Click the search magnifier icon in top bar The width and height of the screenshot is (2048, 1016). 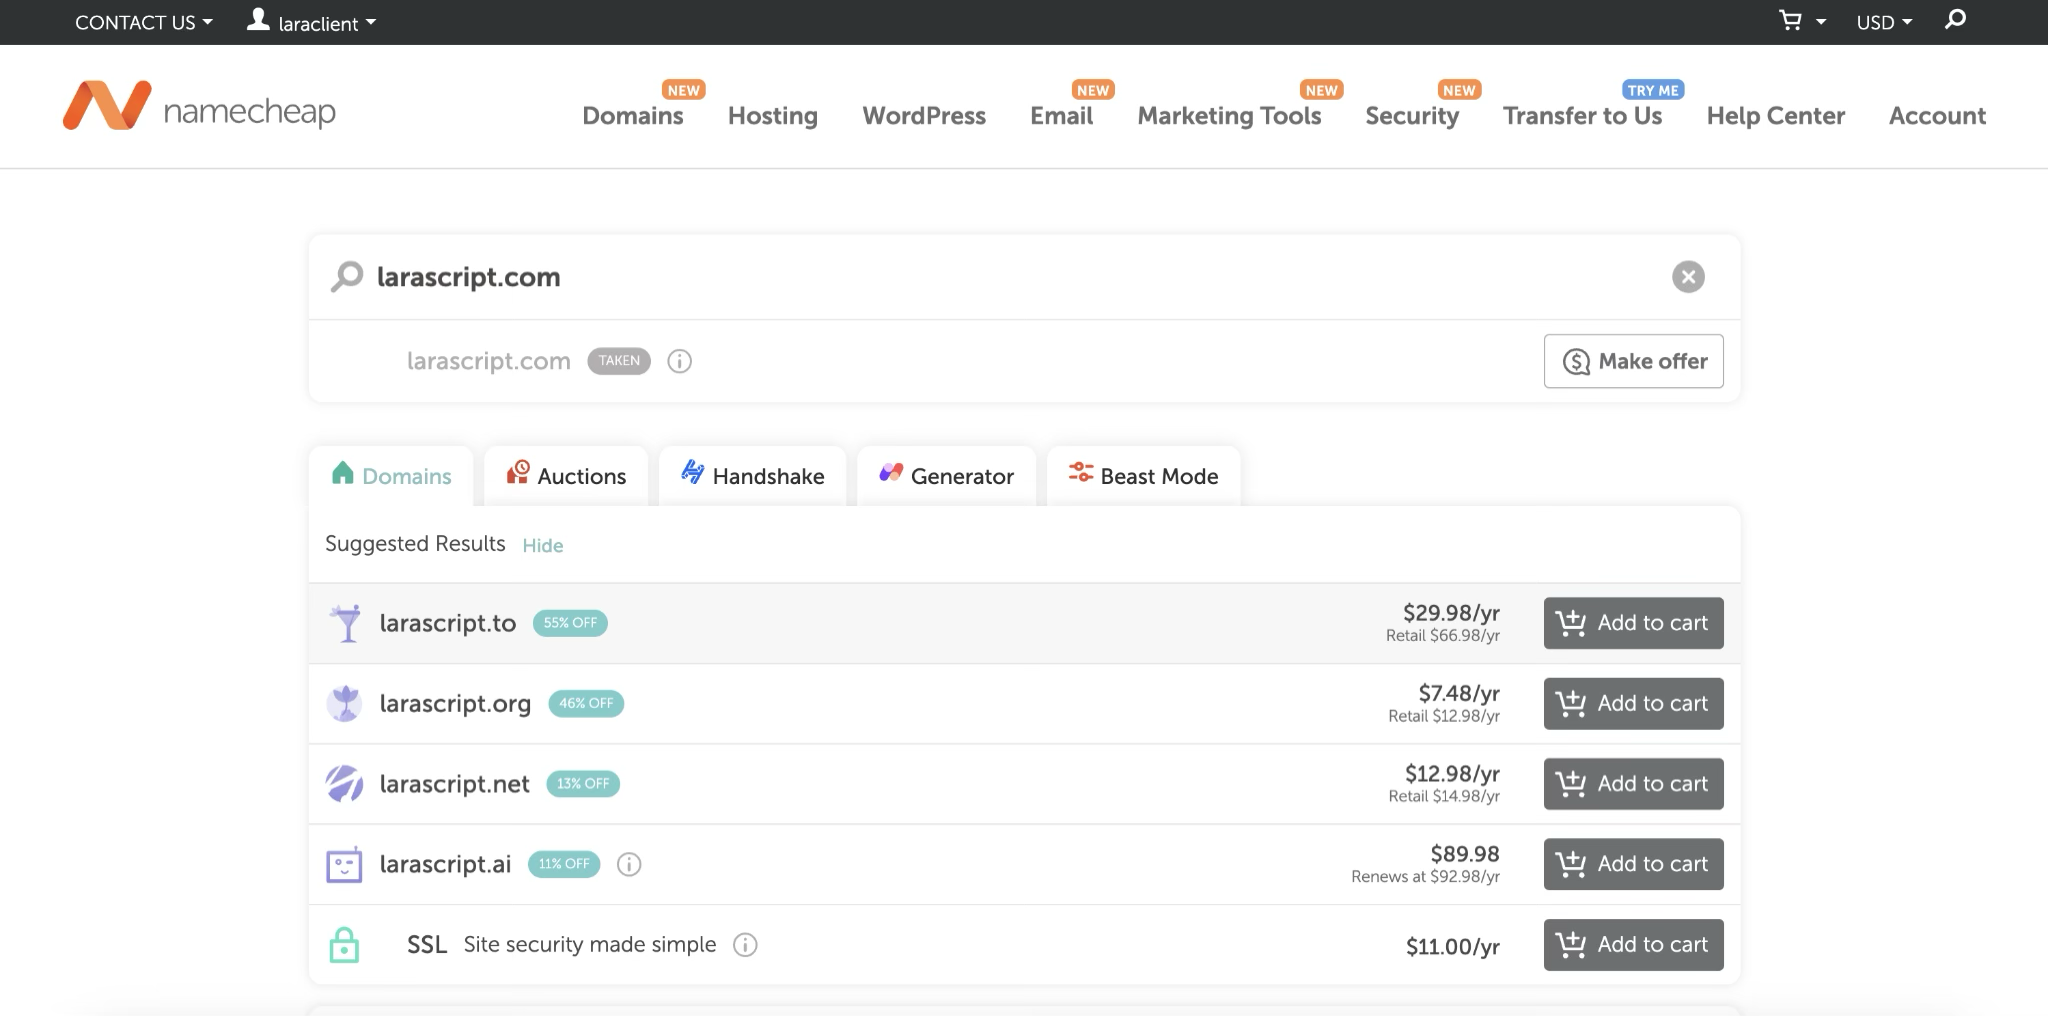[x=1955, y=20]
